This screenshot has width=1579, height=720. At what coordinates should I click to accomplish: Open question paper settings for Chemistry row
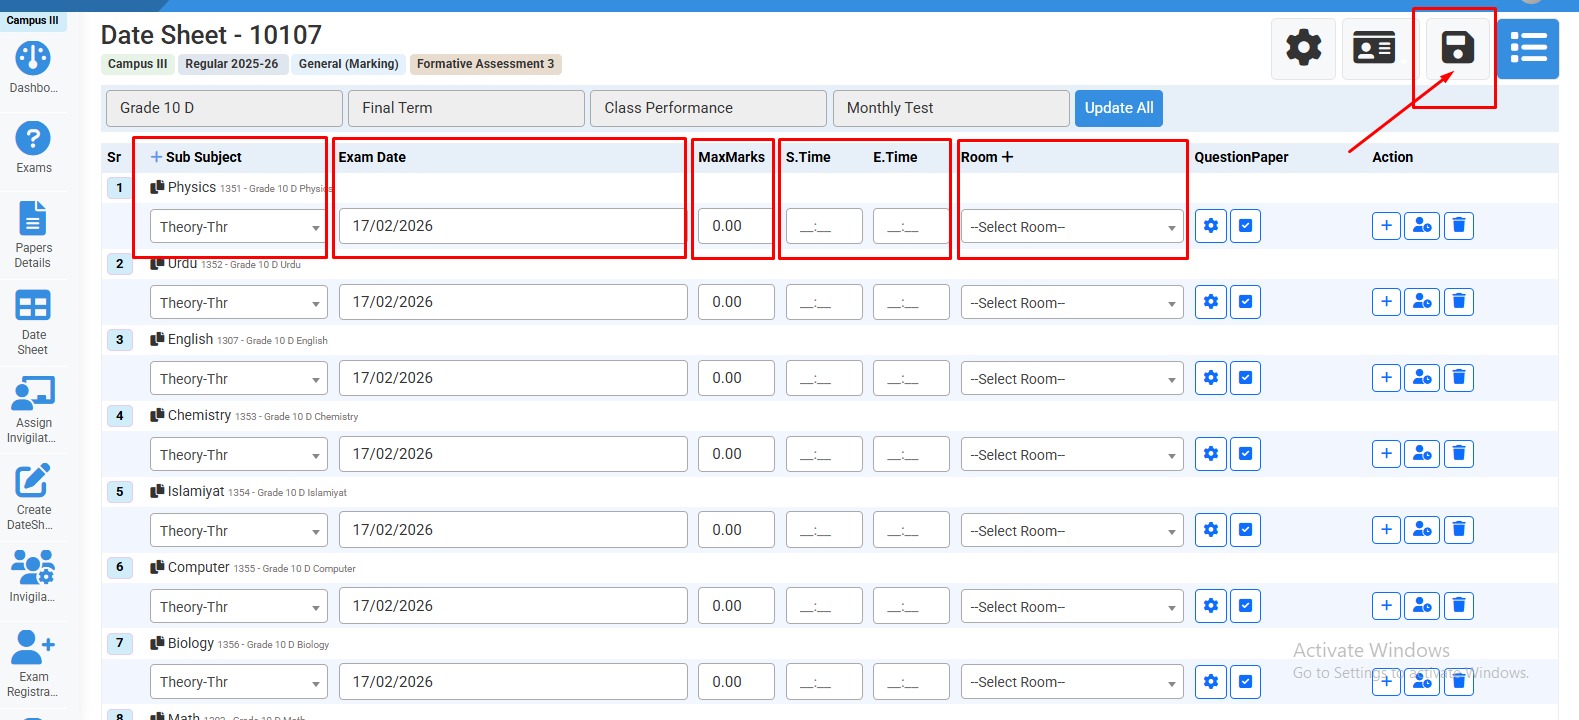click(1211, 454)
